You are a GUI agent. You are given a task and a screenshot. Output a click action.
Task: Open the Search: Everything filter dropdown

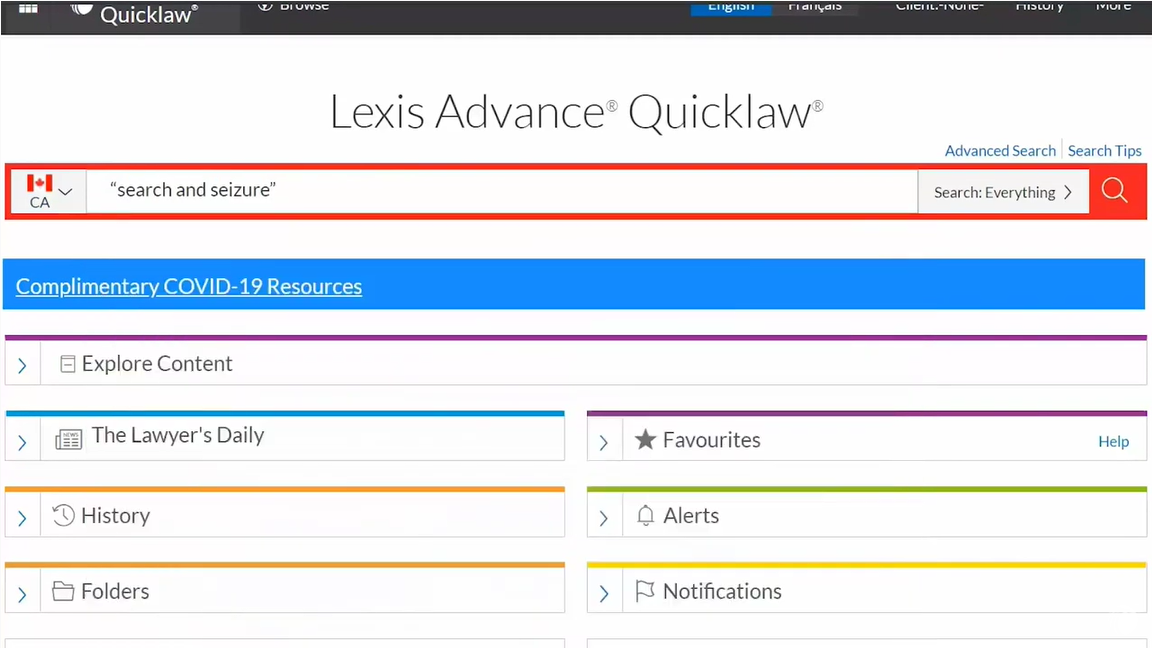[1003, 192]
